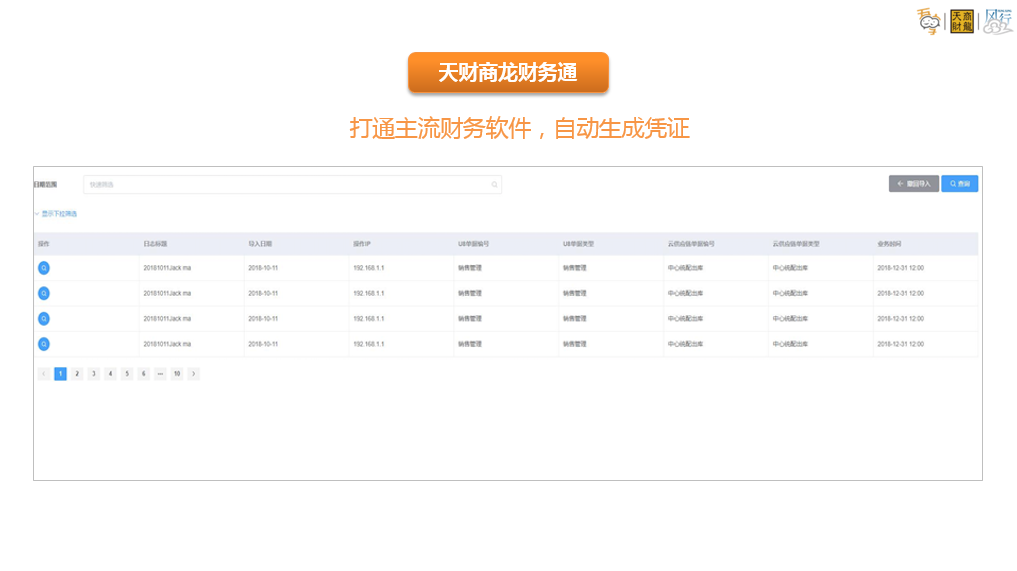This screenshot has width=1017, height=571.
Task: Select page 1 in pagination
Action: [60, 374]
